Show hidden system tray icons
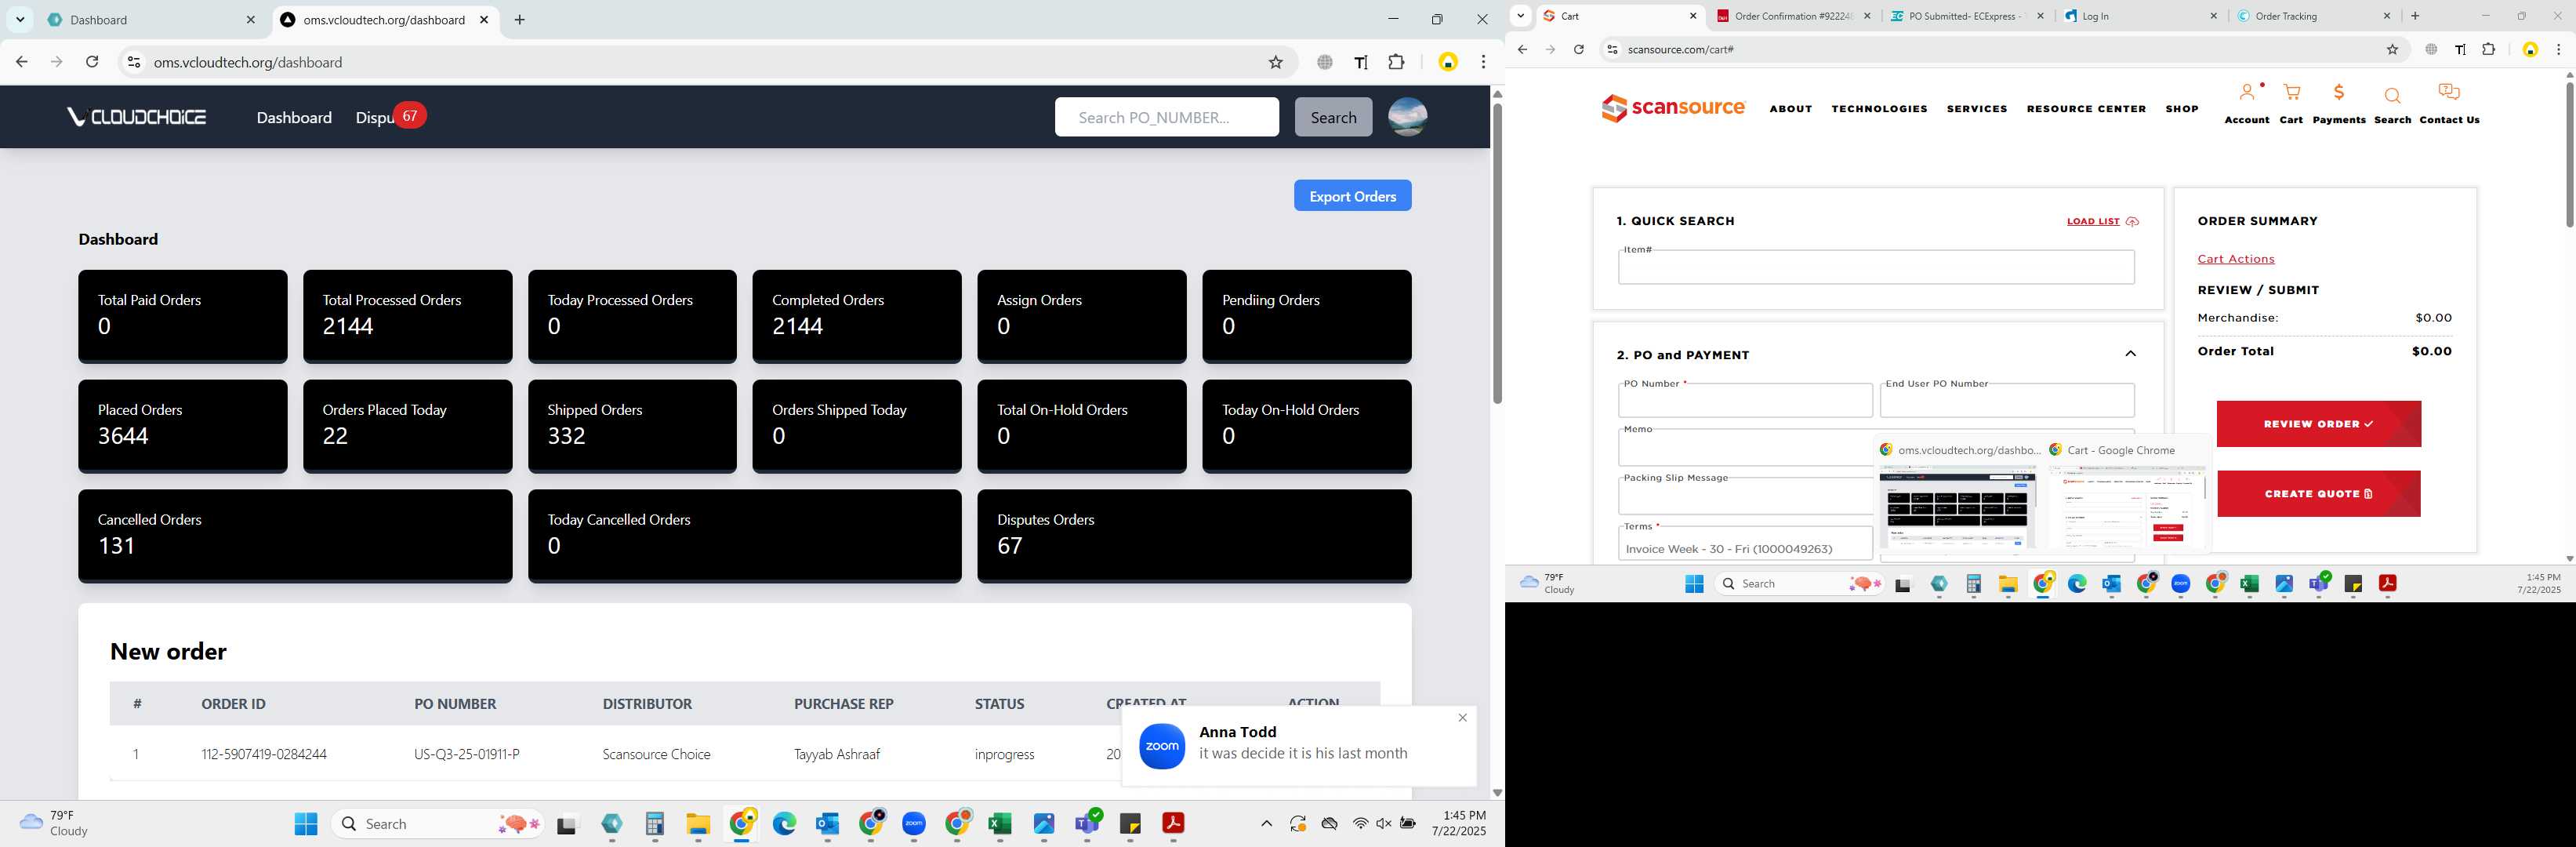Image resolution: width=2576 pixels, height=847 pixels. [x=1266, y=823]
